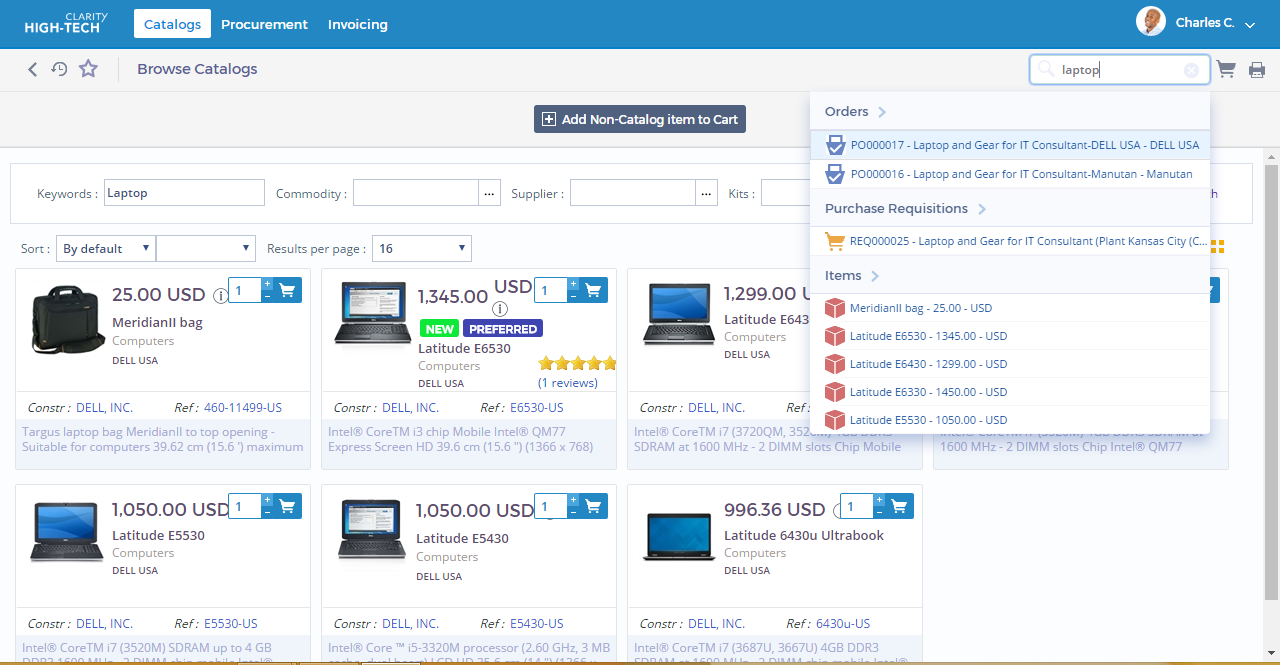
Task: Click Latitude 6430u Ultrabook thumbnail
Action: click(678, 536)
